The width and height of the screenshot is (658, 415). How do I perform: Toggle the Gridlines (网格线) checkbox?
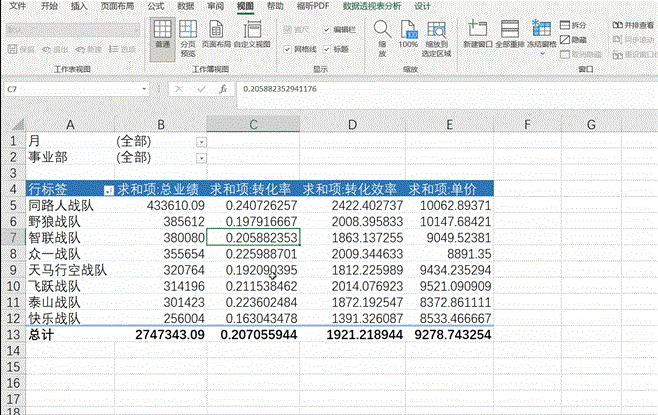290,48
